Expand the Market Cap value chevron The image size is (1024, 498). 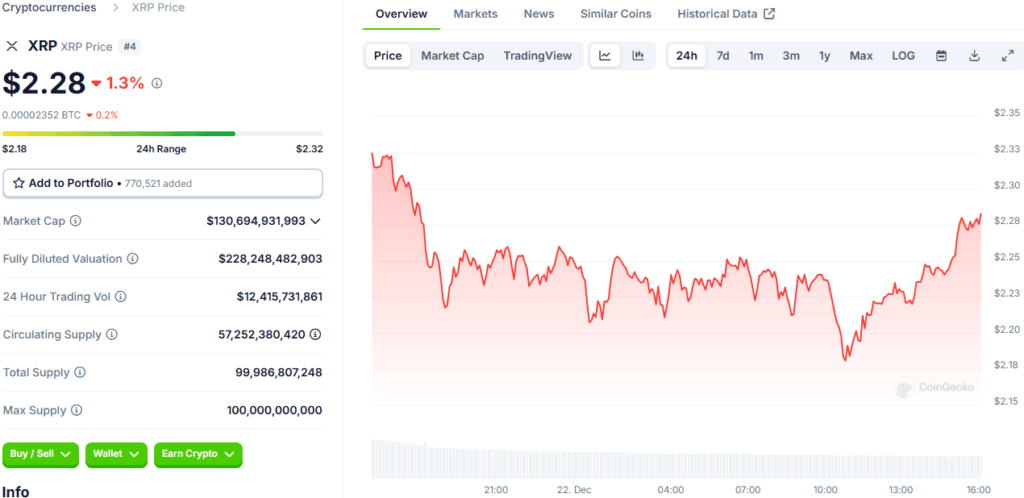(x=315, y=221)
